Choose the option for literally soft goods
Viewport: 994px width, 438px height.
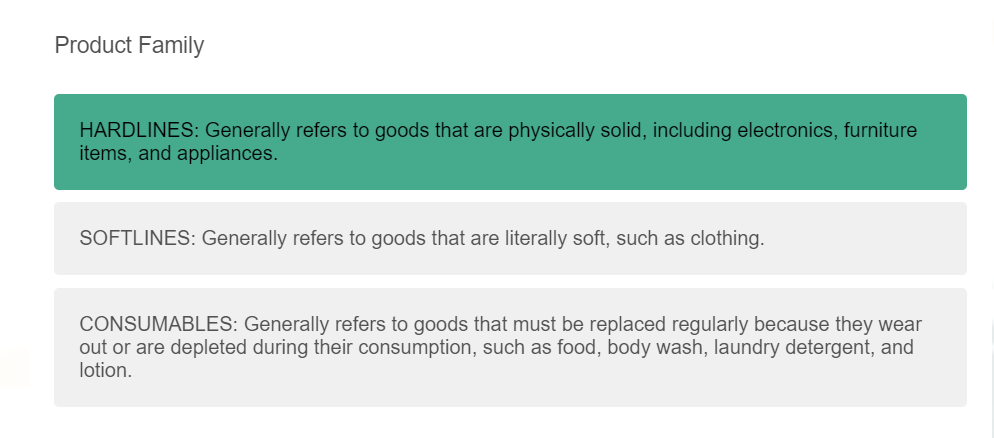point(510,238)
